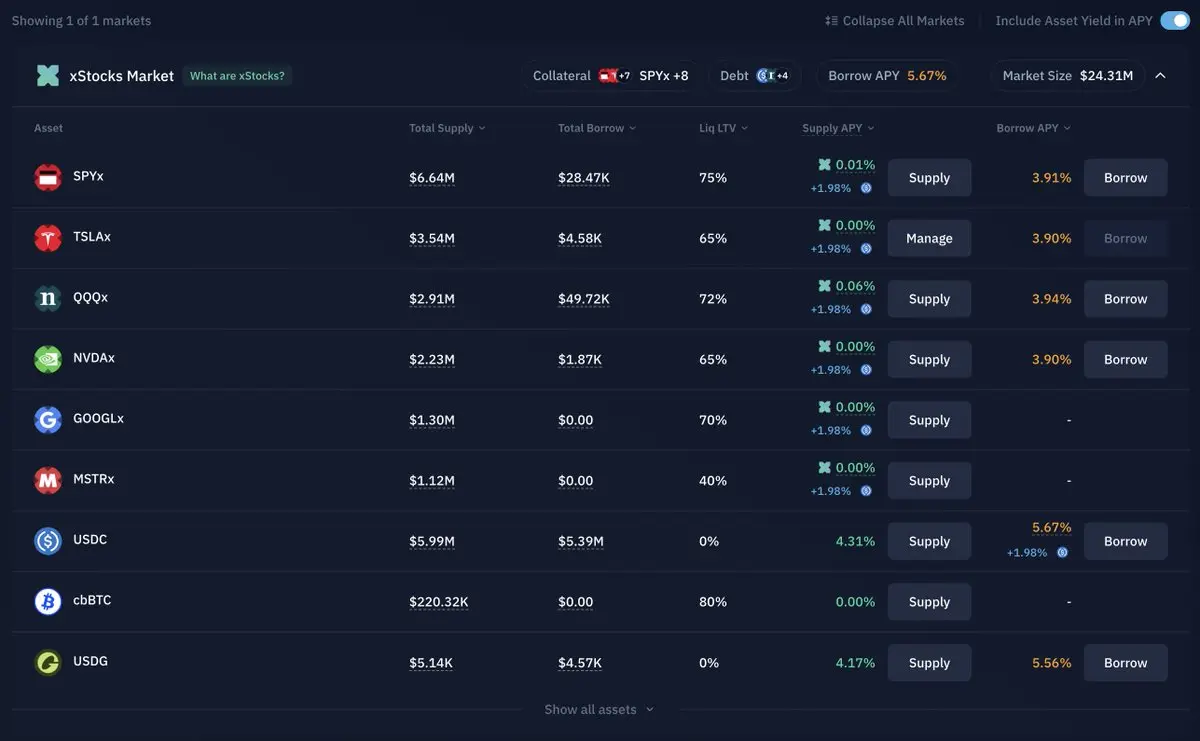Click the reward icon in MSTRx supply APY
1200x741 pixels.
(x=866, y=491)
